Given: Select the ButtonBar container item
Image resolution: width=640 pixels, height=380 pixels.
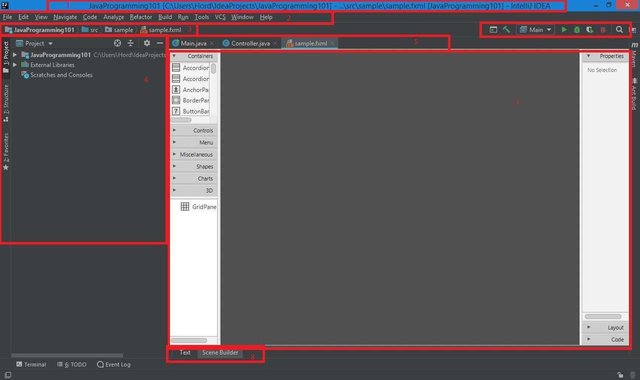Looking at the screenshot, I should tap(191, 111).
